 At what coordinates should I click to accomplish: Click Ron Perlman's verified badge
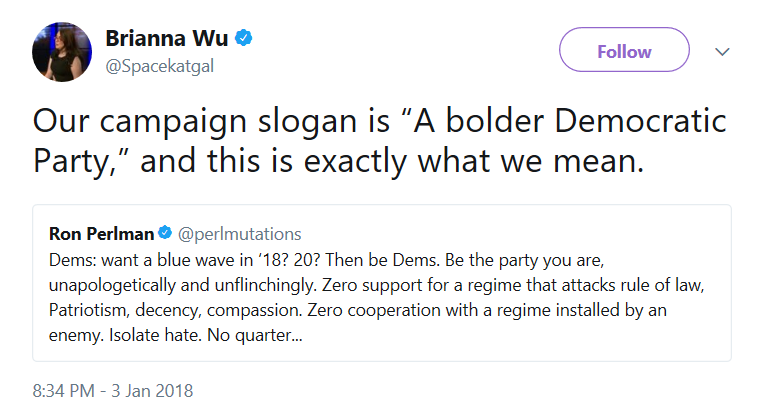165,233
